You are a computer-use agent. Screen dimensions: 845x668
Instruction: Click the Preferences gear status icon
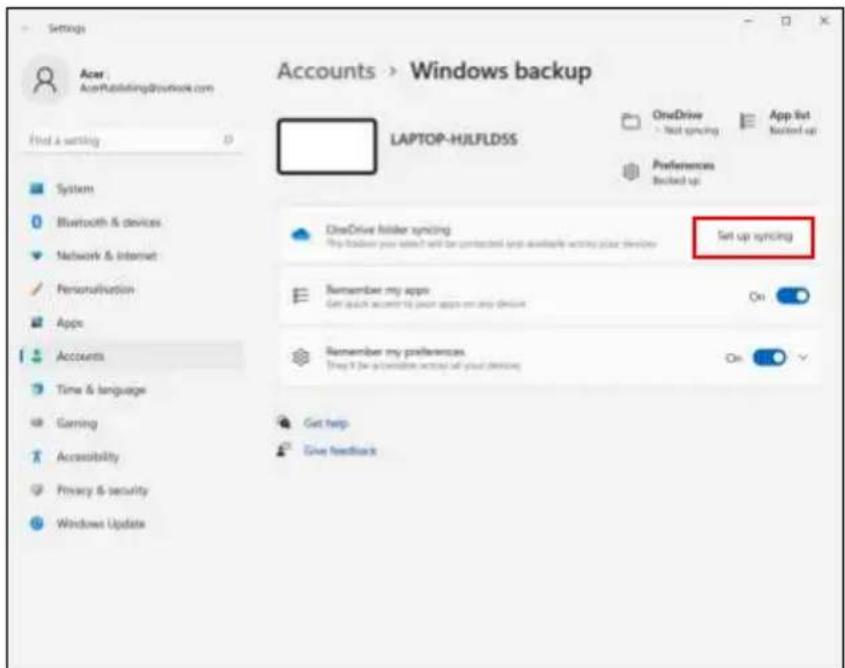click(631, 172)
